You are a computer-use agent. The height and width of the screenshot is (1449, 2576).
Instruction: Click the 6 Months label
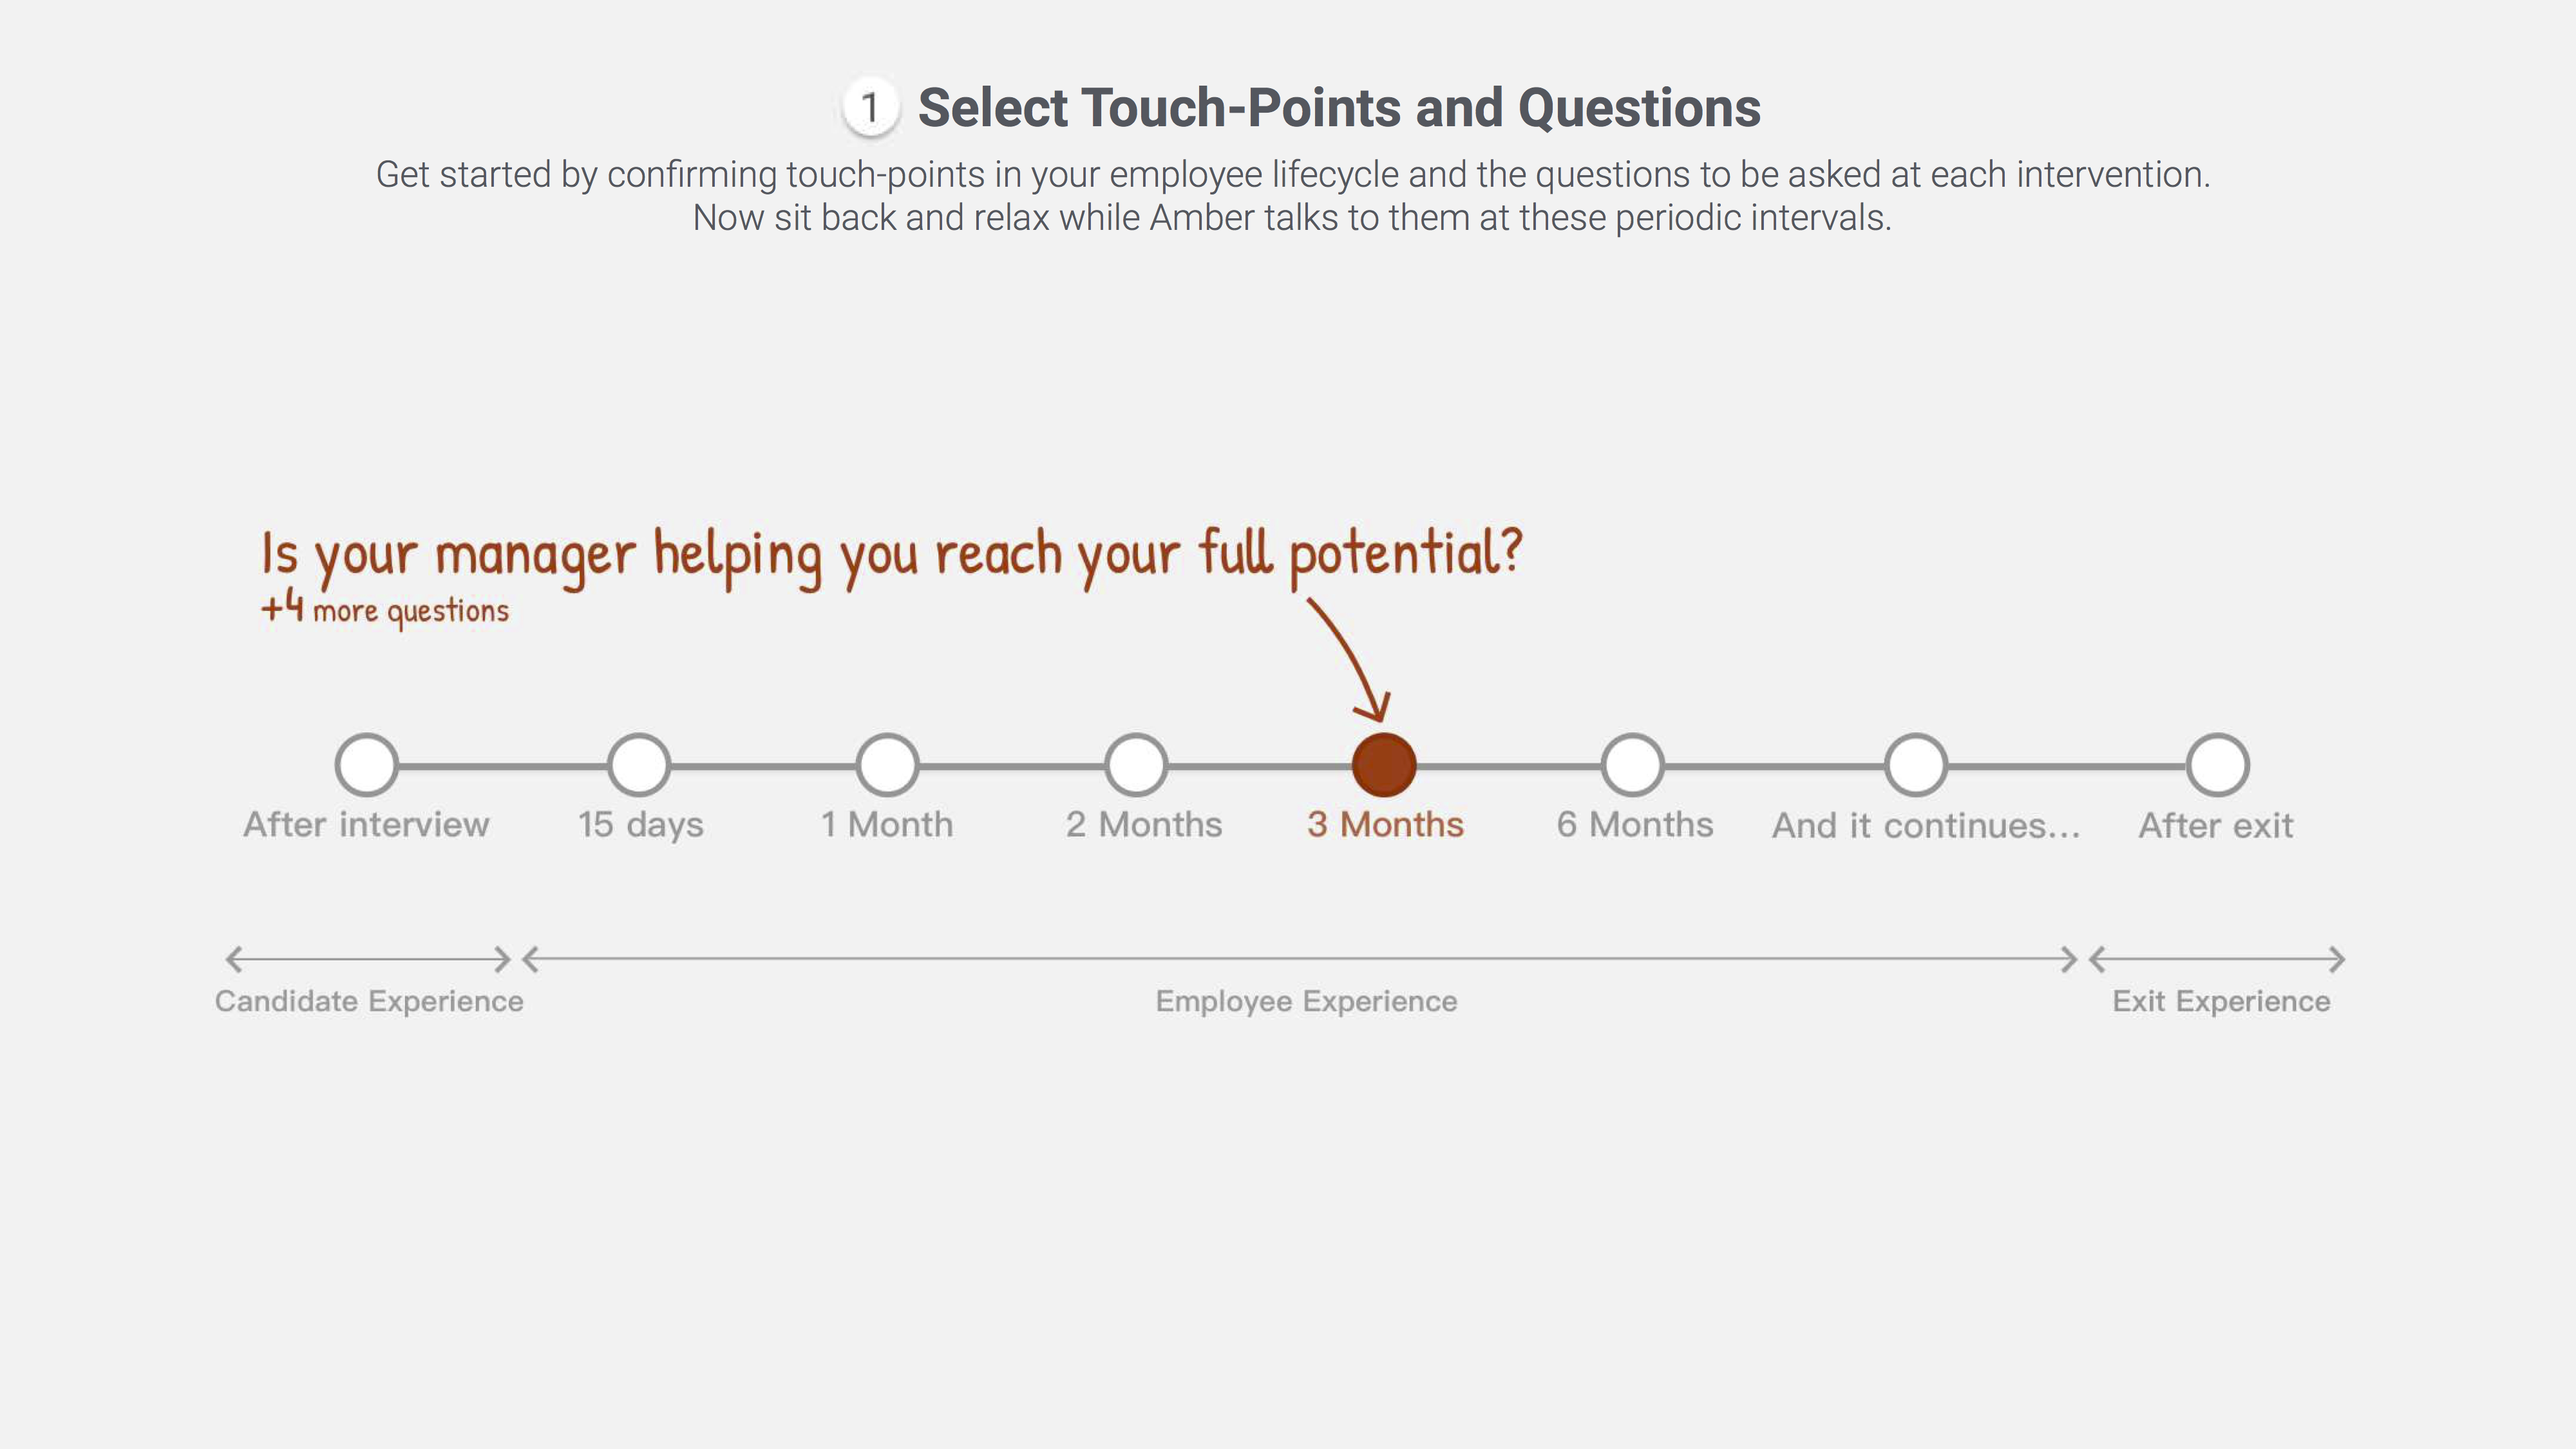coord(1635,825)
